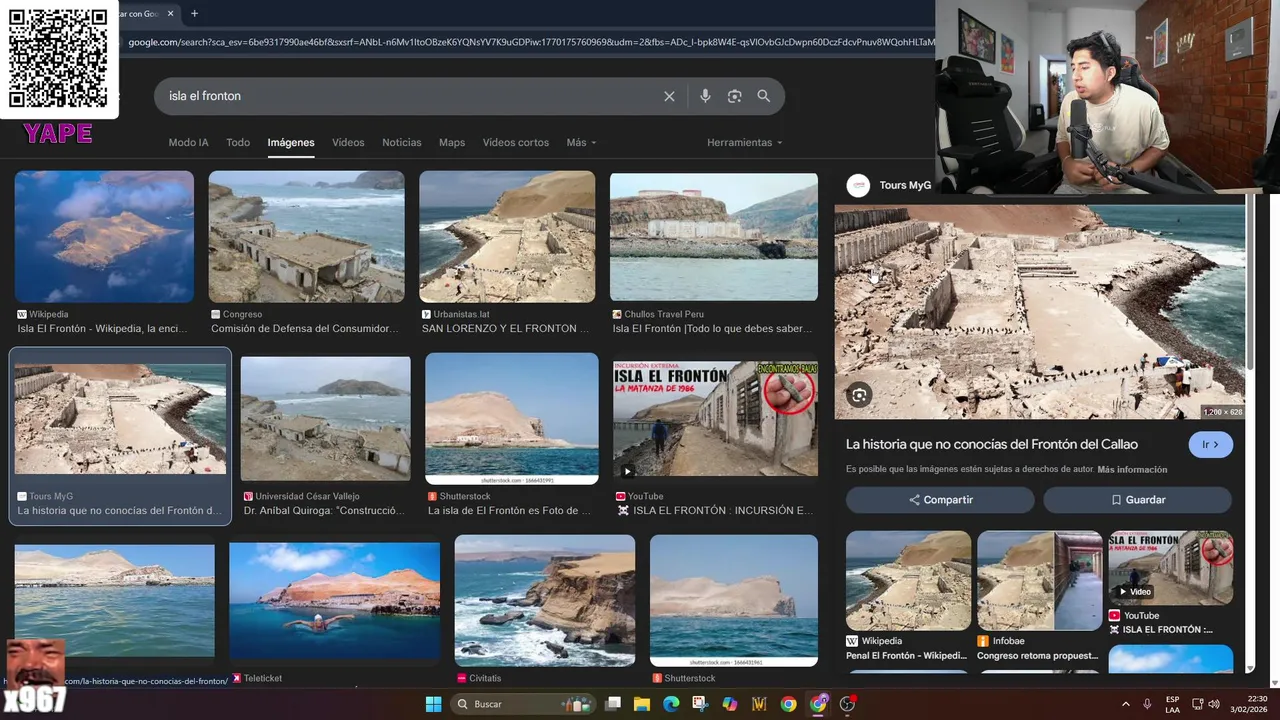Select the Tours MyG result thumbnail
This screenshot has height=720, width=1280.
120,419
